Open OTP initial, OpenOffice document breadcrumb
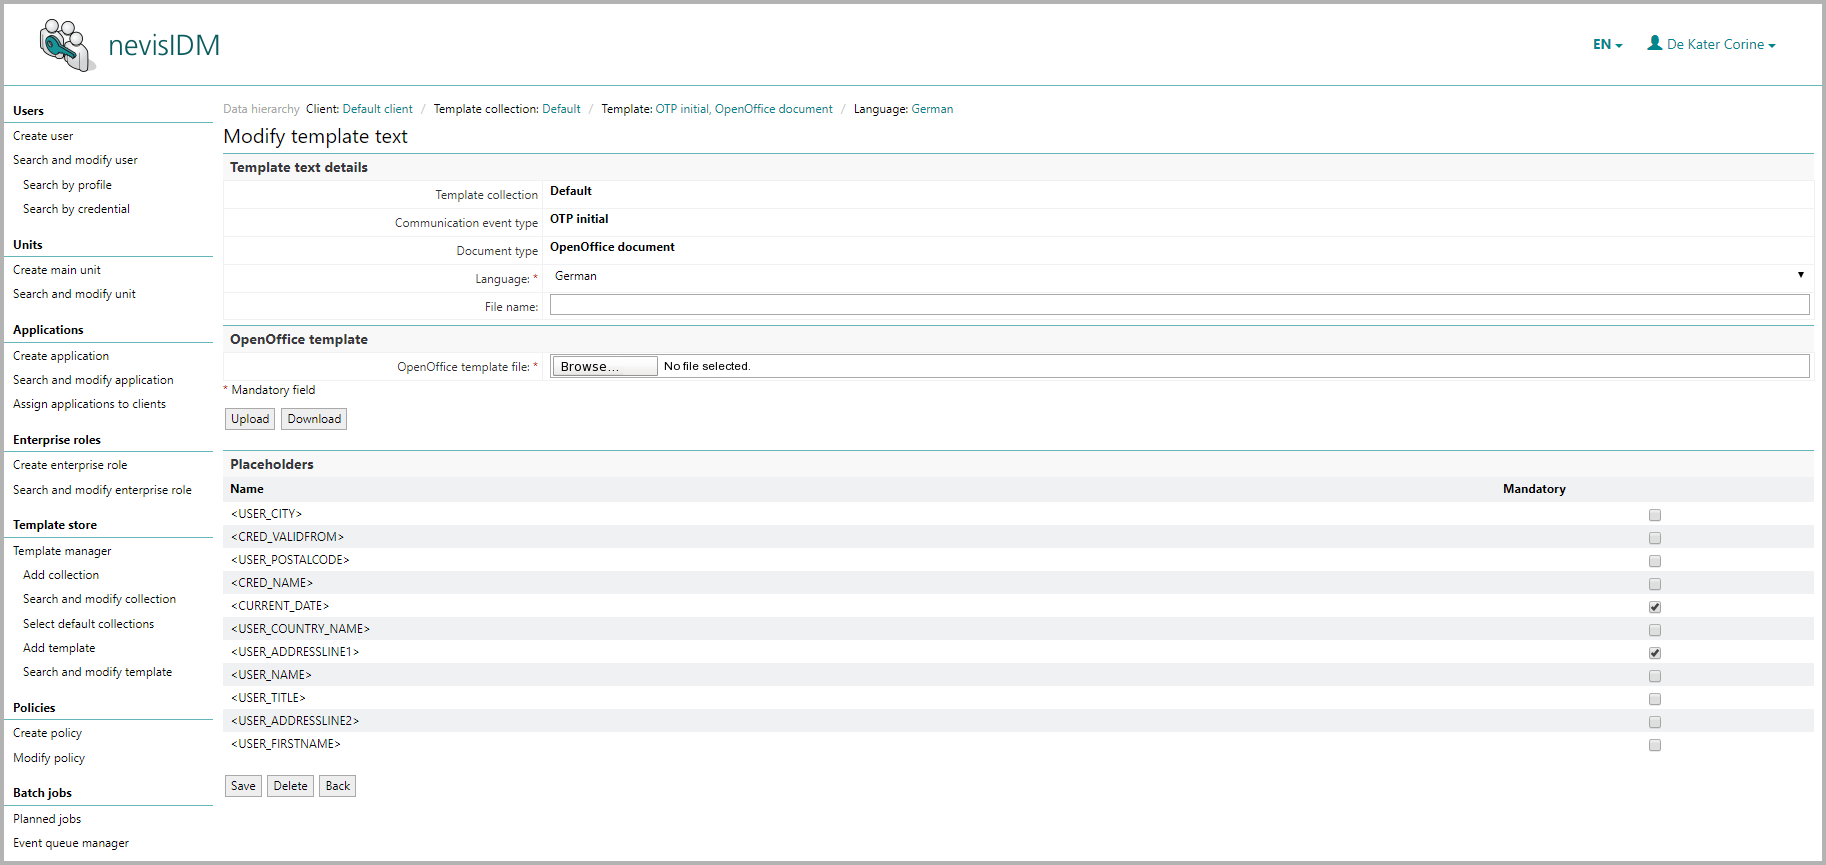This screenshot has width=1826, height=865. point(743,109)
